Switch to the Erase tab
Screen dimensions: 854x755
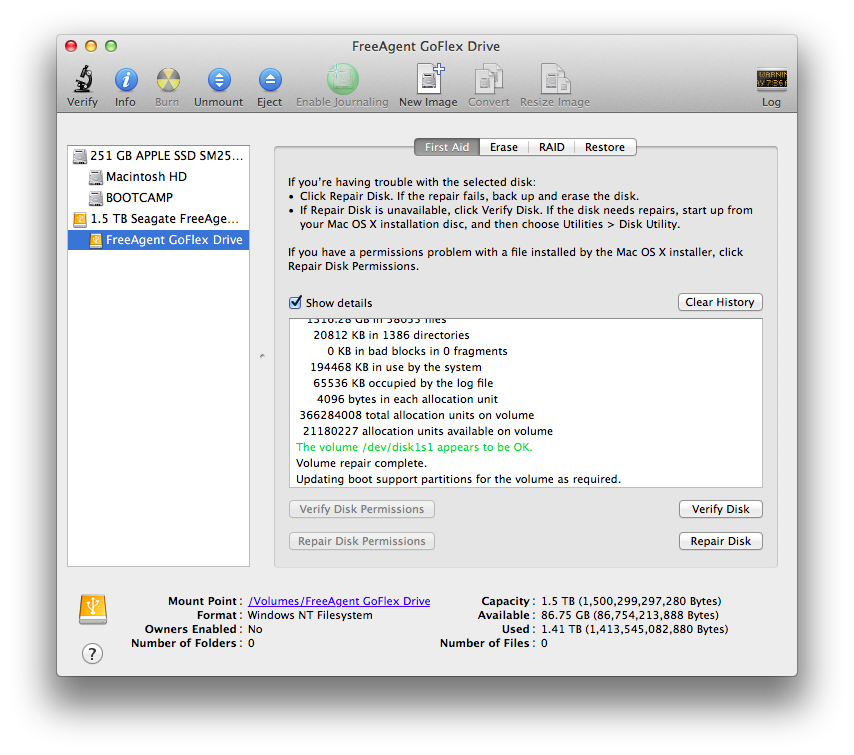[504, 147]
